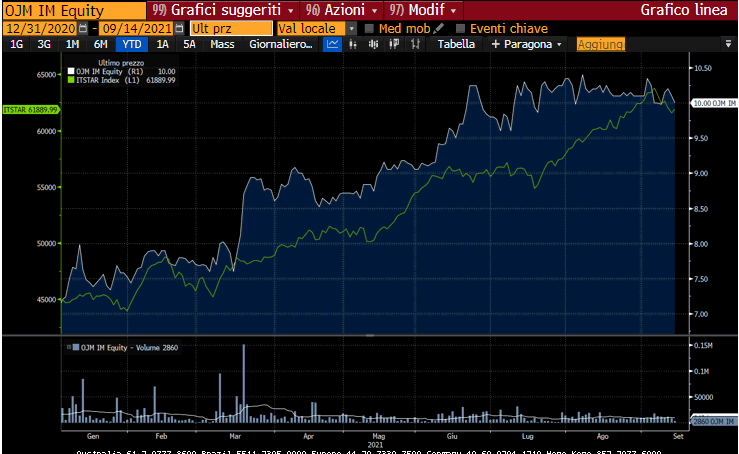
Task: Click the Ult prz price field
Action: click(231, 29)
